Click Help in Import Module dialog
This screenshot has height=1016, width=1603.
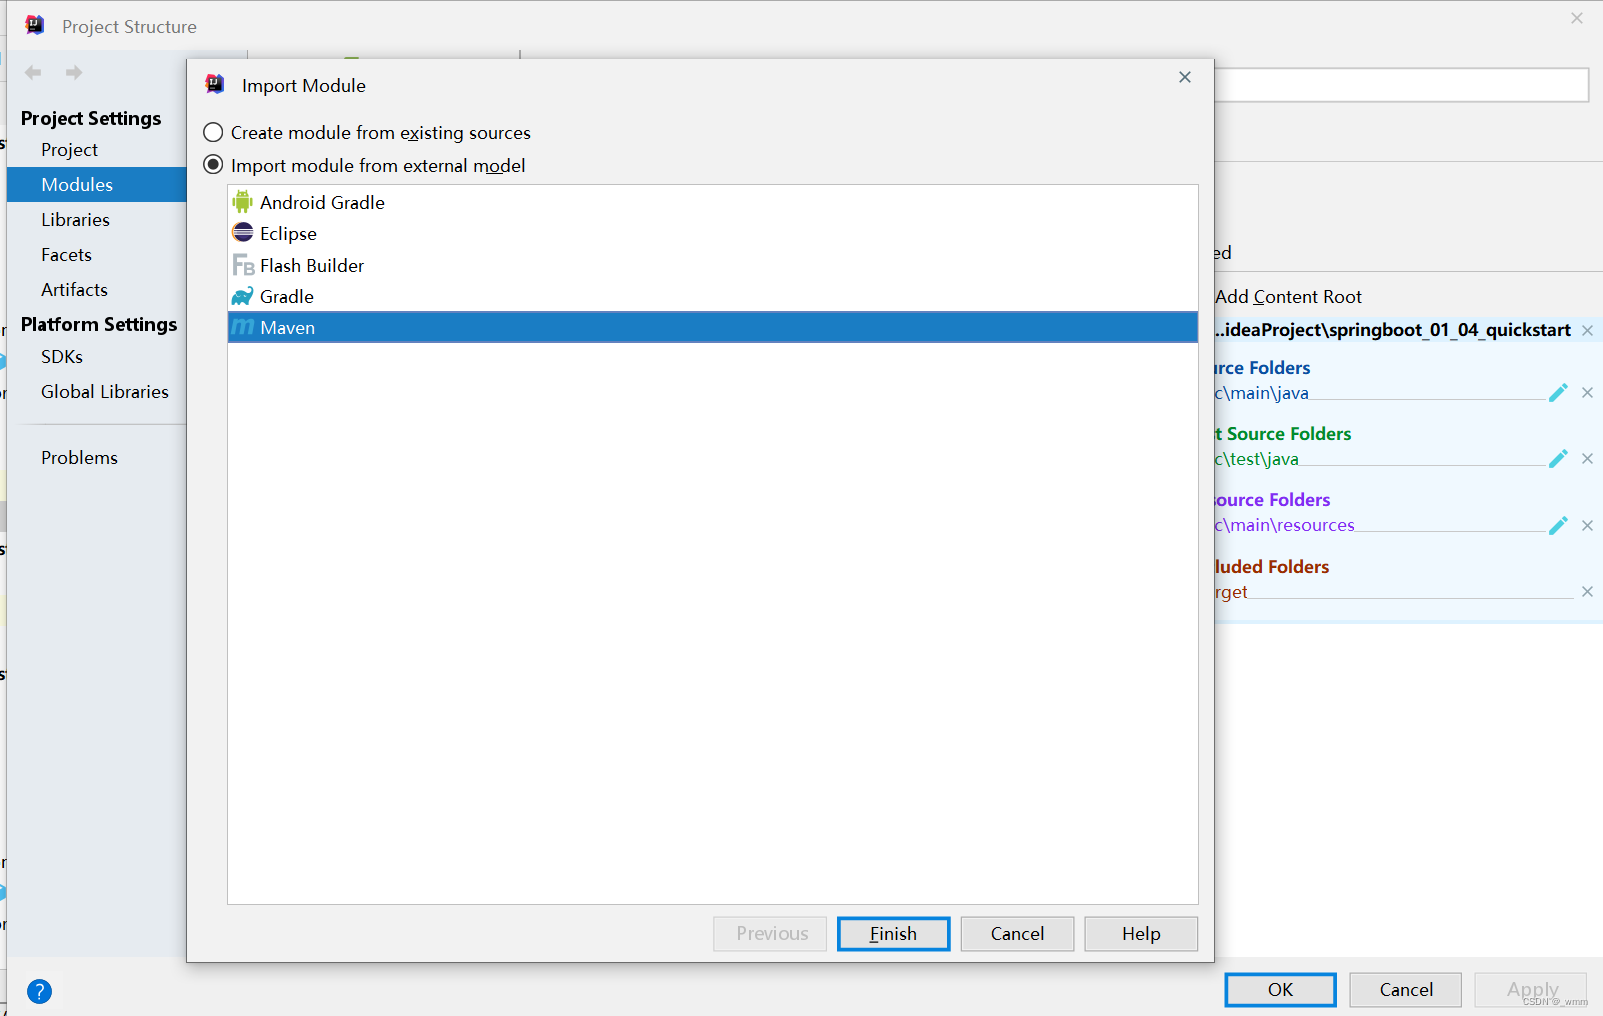pyautogui.click(x=1141, y=933)
